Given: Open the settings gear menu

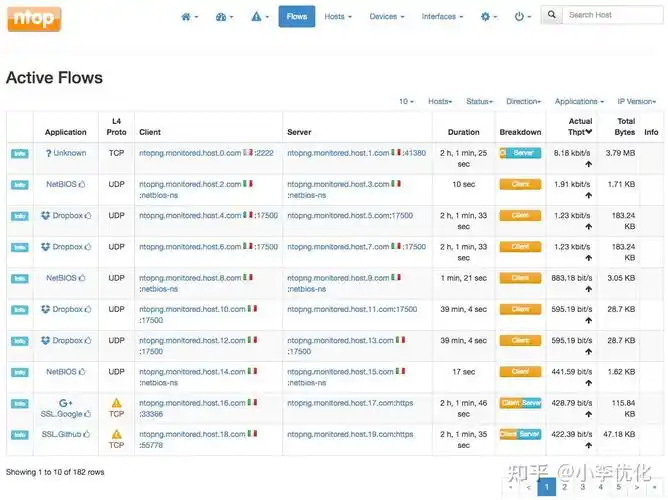Looking at the screenshot, I should click(488, 17).
